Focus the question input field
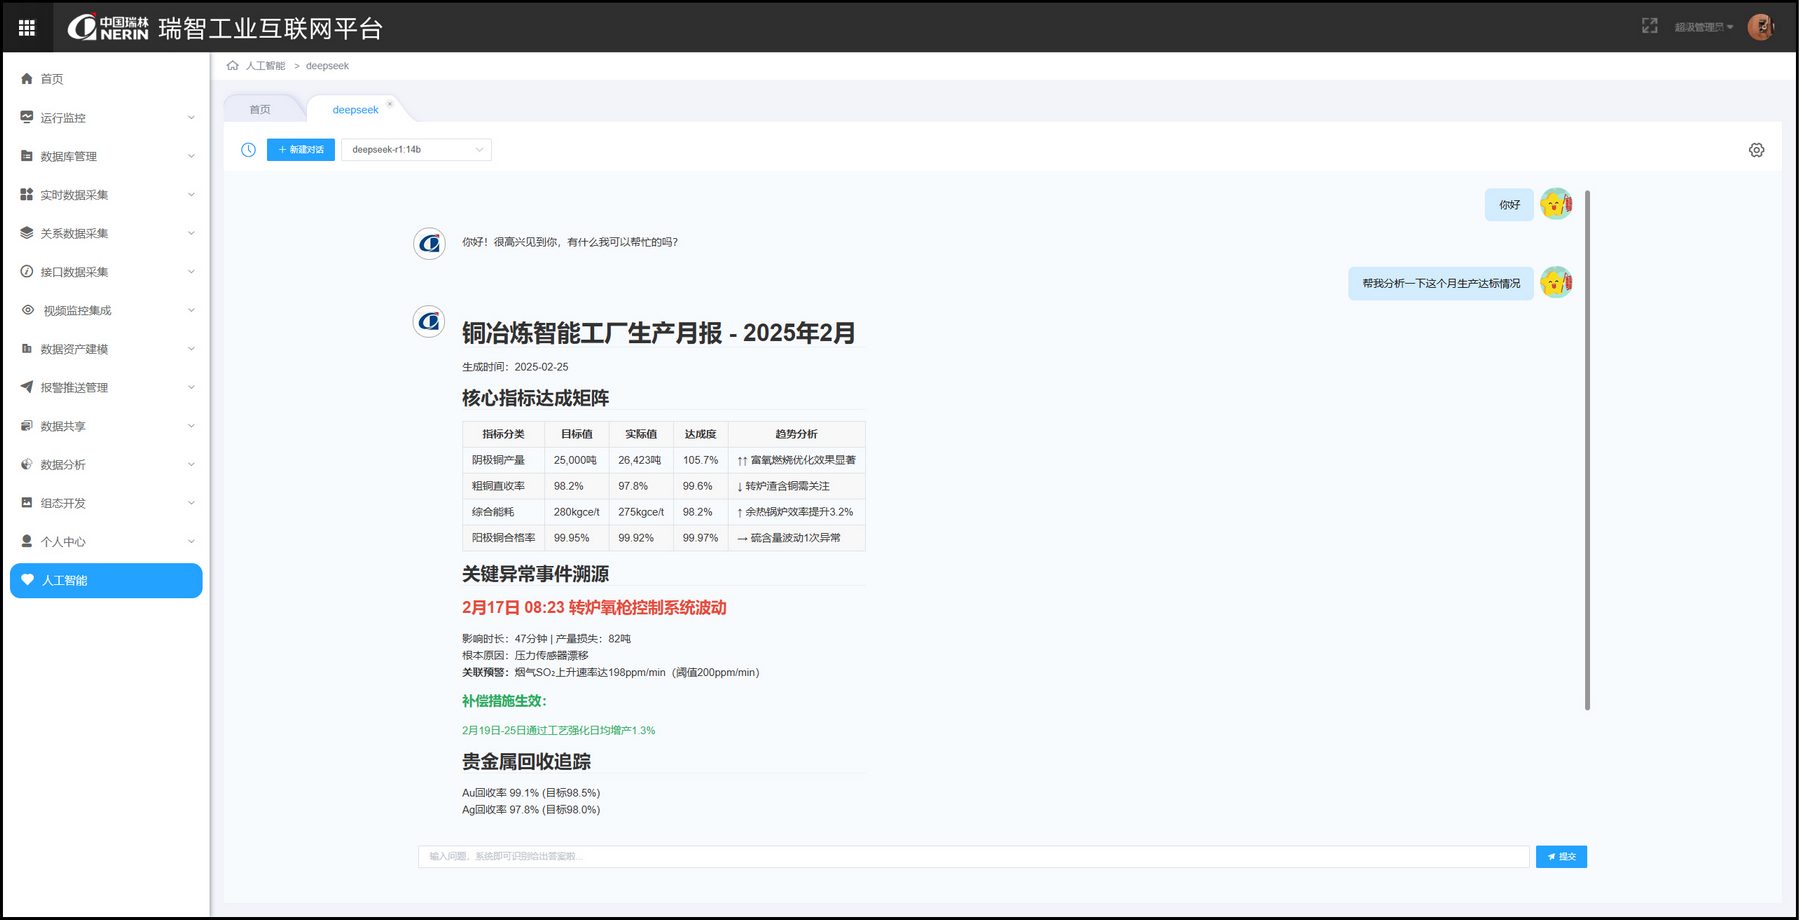The height and width of the screenshot is (920, 1800). pos(973,857)
